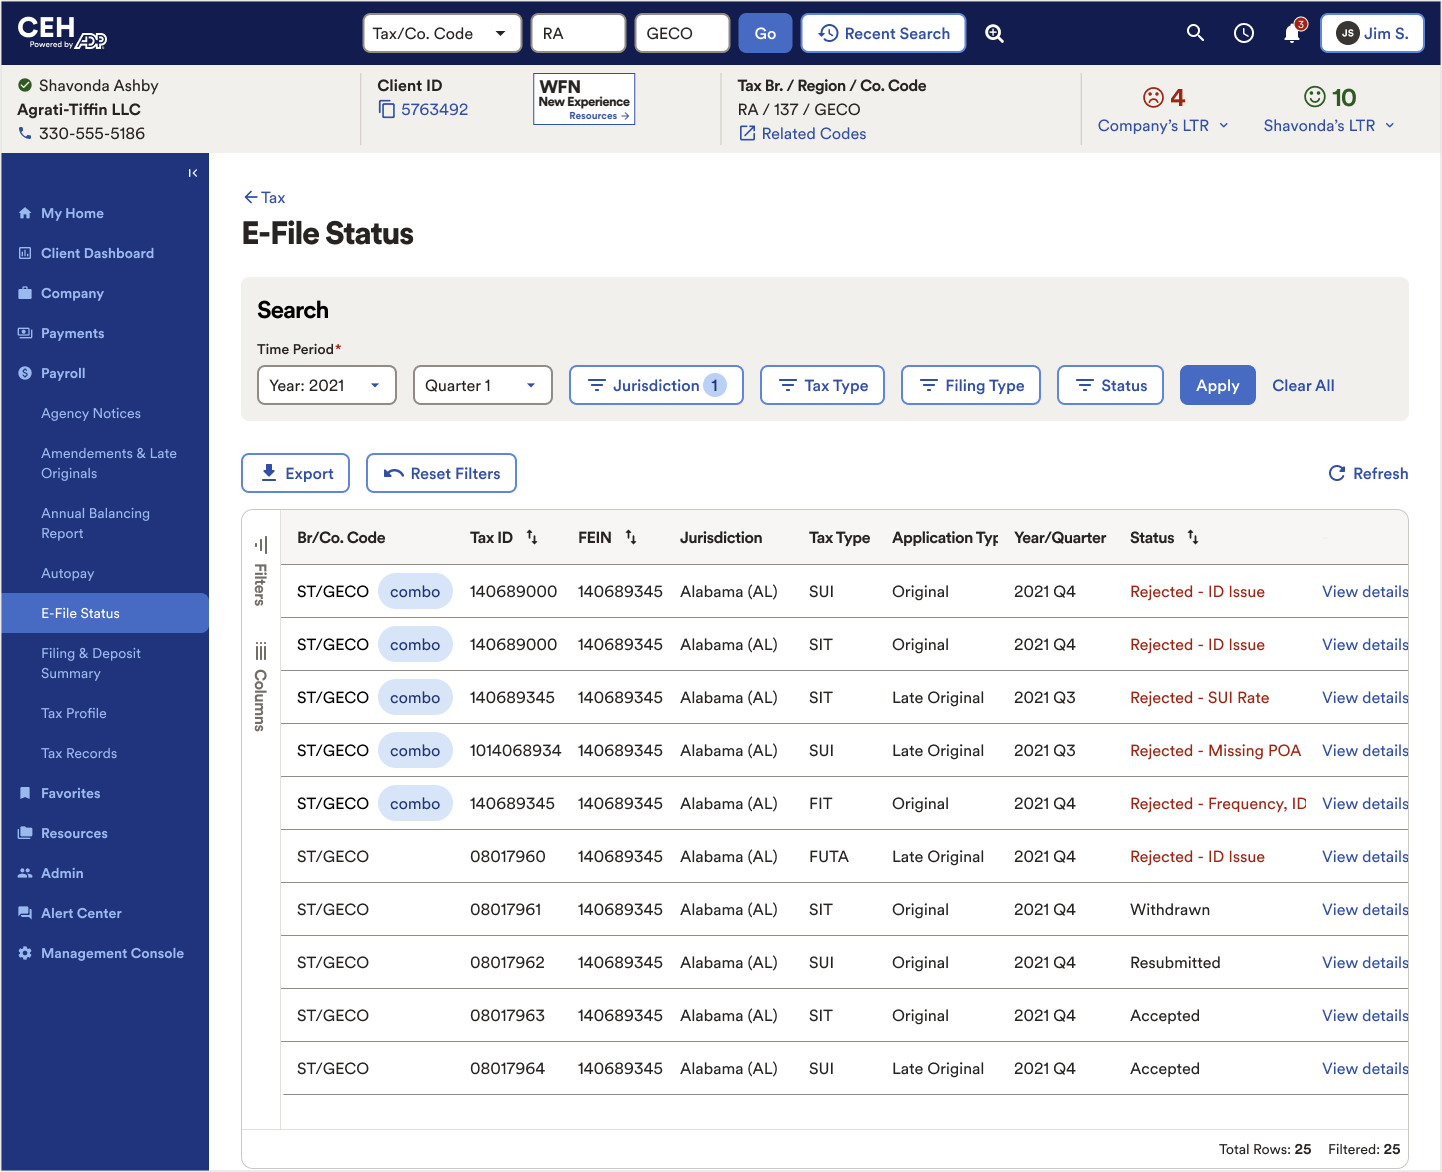Sort results by Status column
Image resolution: width=1442 pixels, height=1172 pixels.
pyautogui.click(x=1193, y=537)
